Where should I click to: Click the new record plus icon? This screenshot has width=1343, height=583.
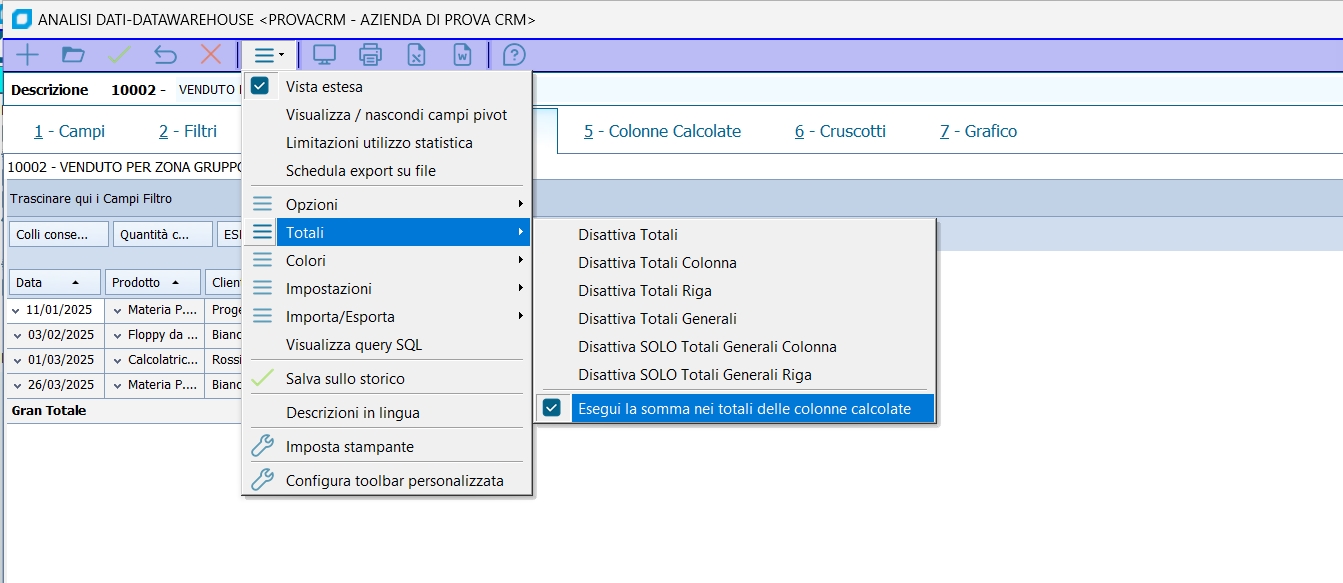28,55
